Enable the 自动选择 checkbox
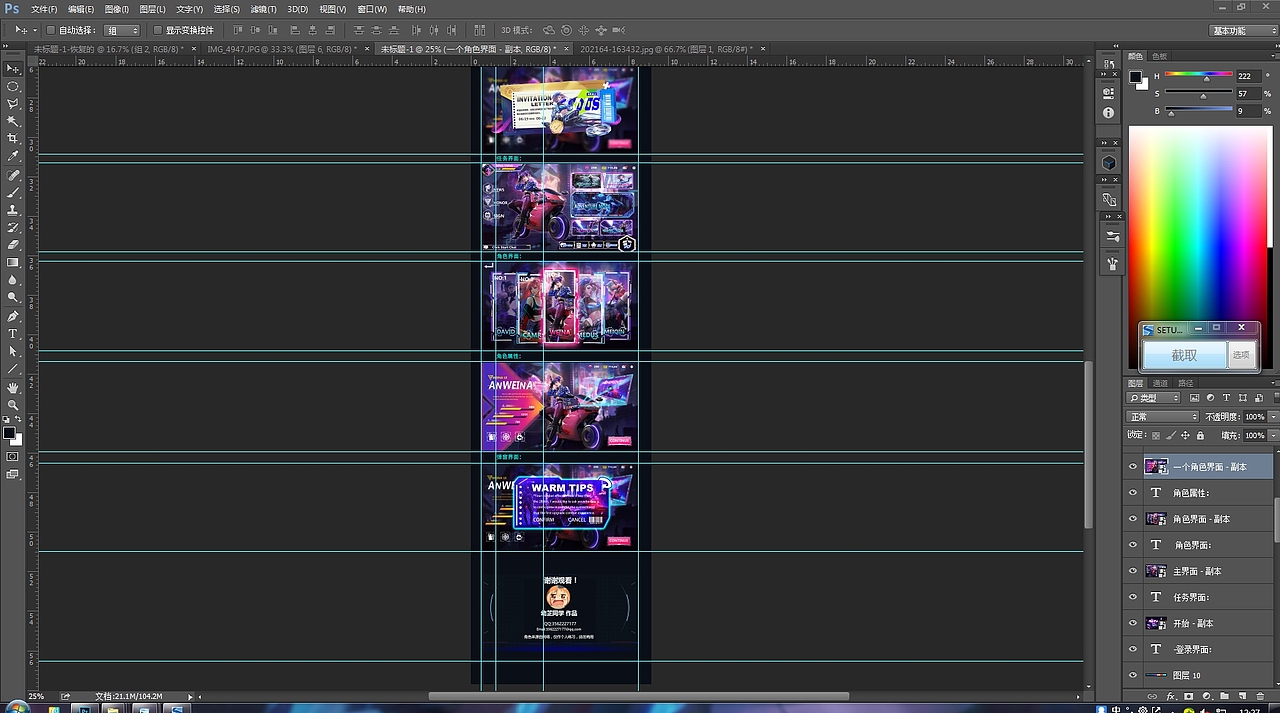 pyautogui.click(x=51, y=30)
